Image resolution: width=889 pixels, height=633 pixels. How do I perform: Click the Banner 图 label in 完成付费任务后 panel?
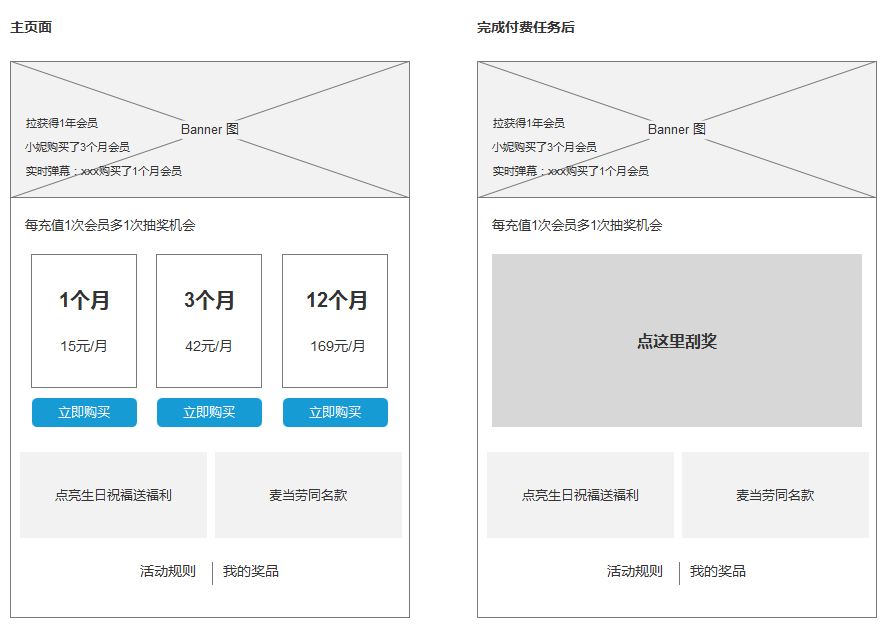pos(677,129)
